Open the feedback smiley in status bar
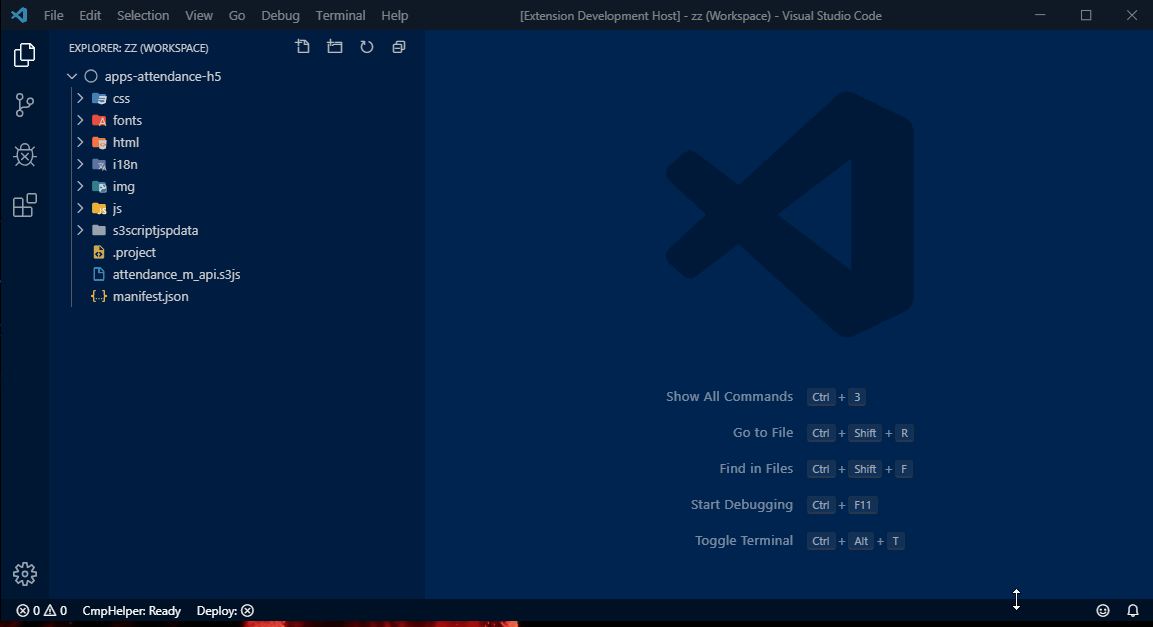 pos(1102,610)
